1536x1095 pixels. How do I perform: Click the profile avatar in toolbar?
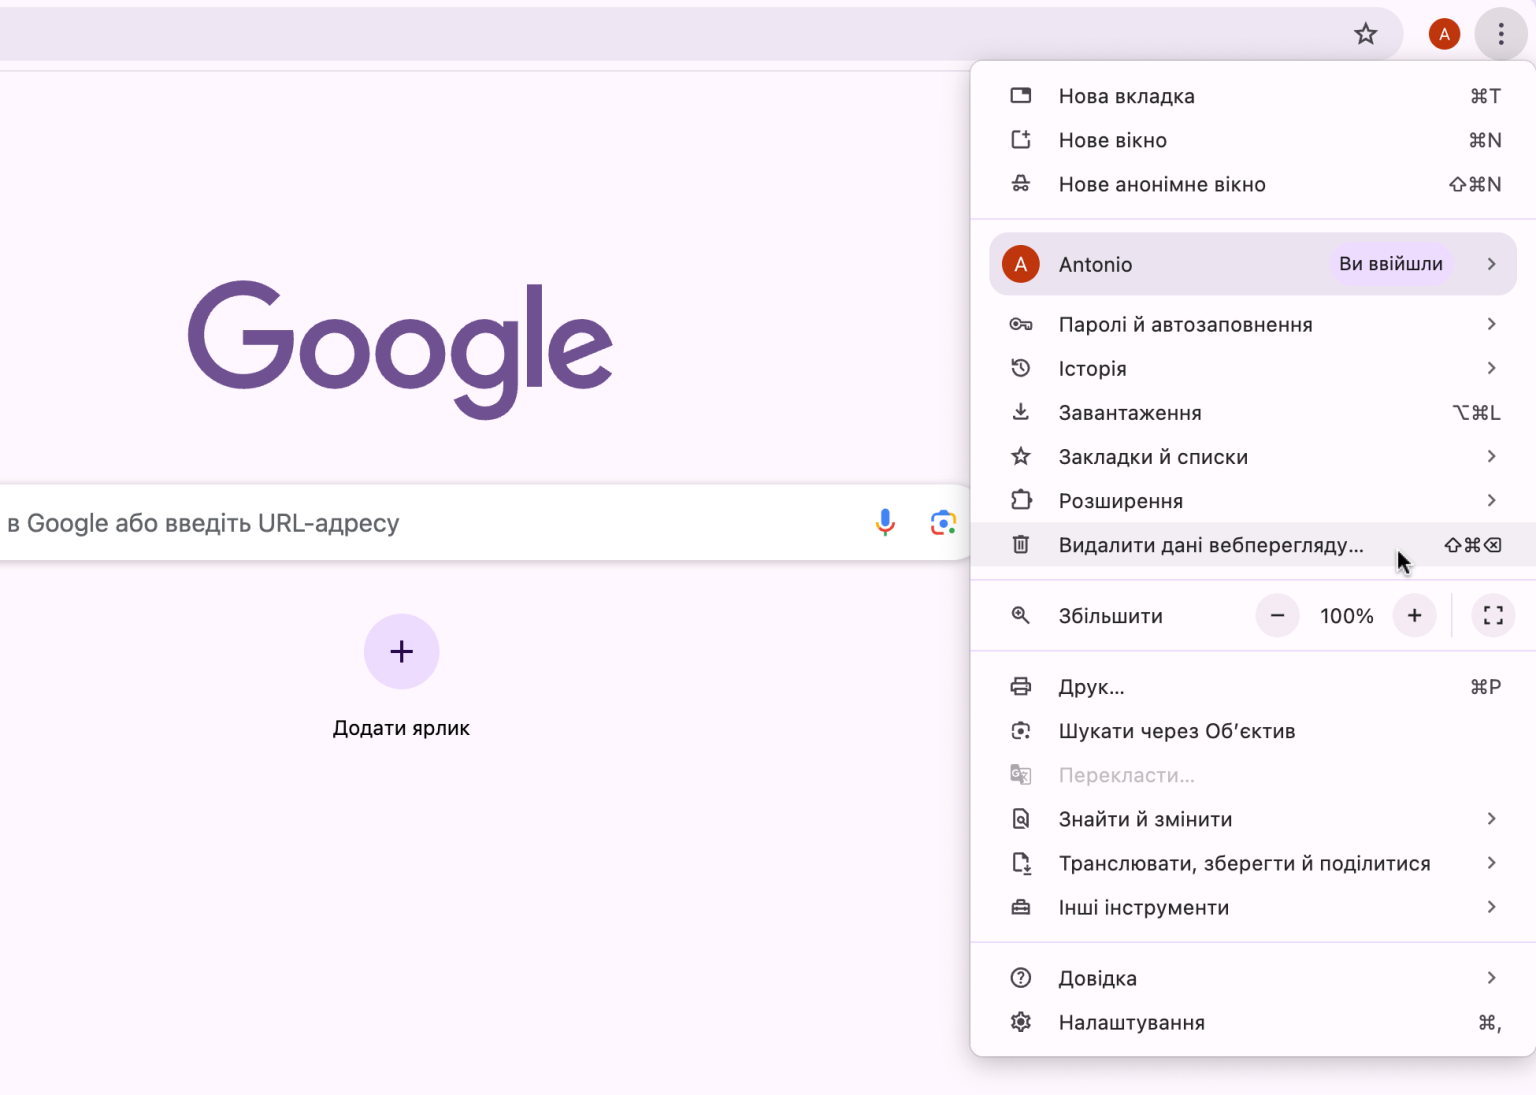pyautogui.click(x=1443, y=35)
